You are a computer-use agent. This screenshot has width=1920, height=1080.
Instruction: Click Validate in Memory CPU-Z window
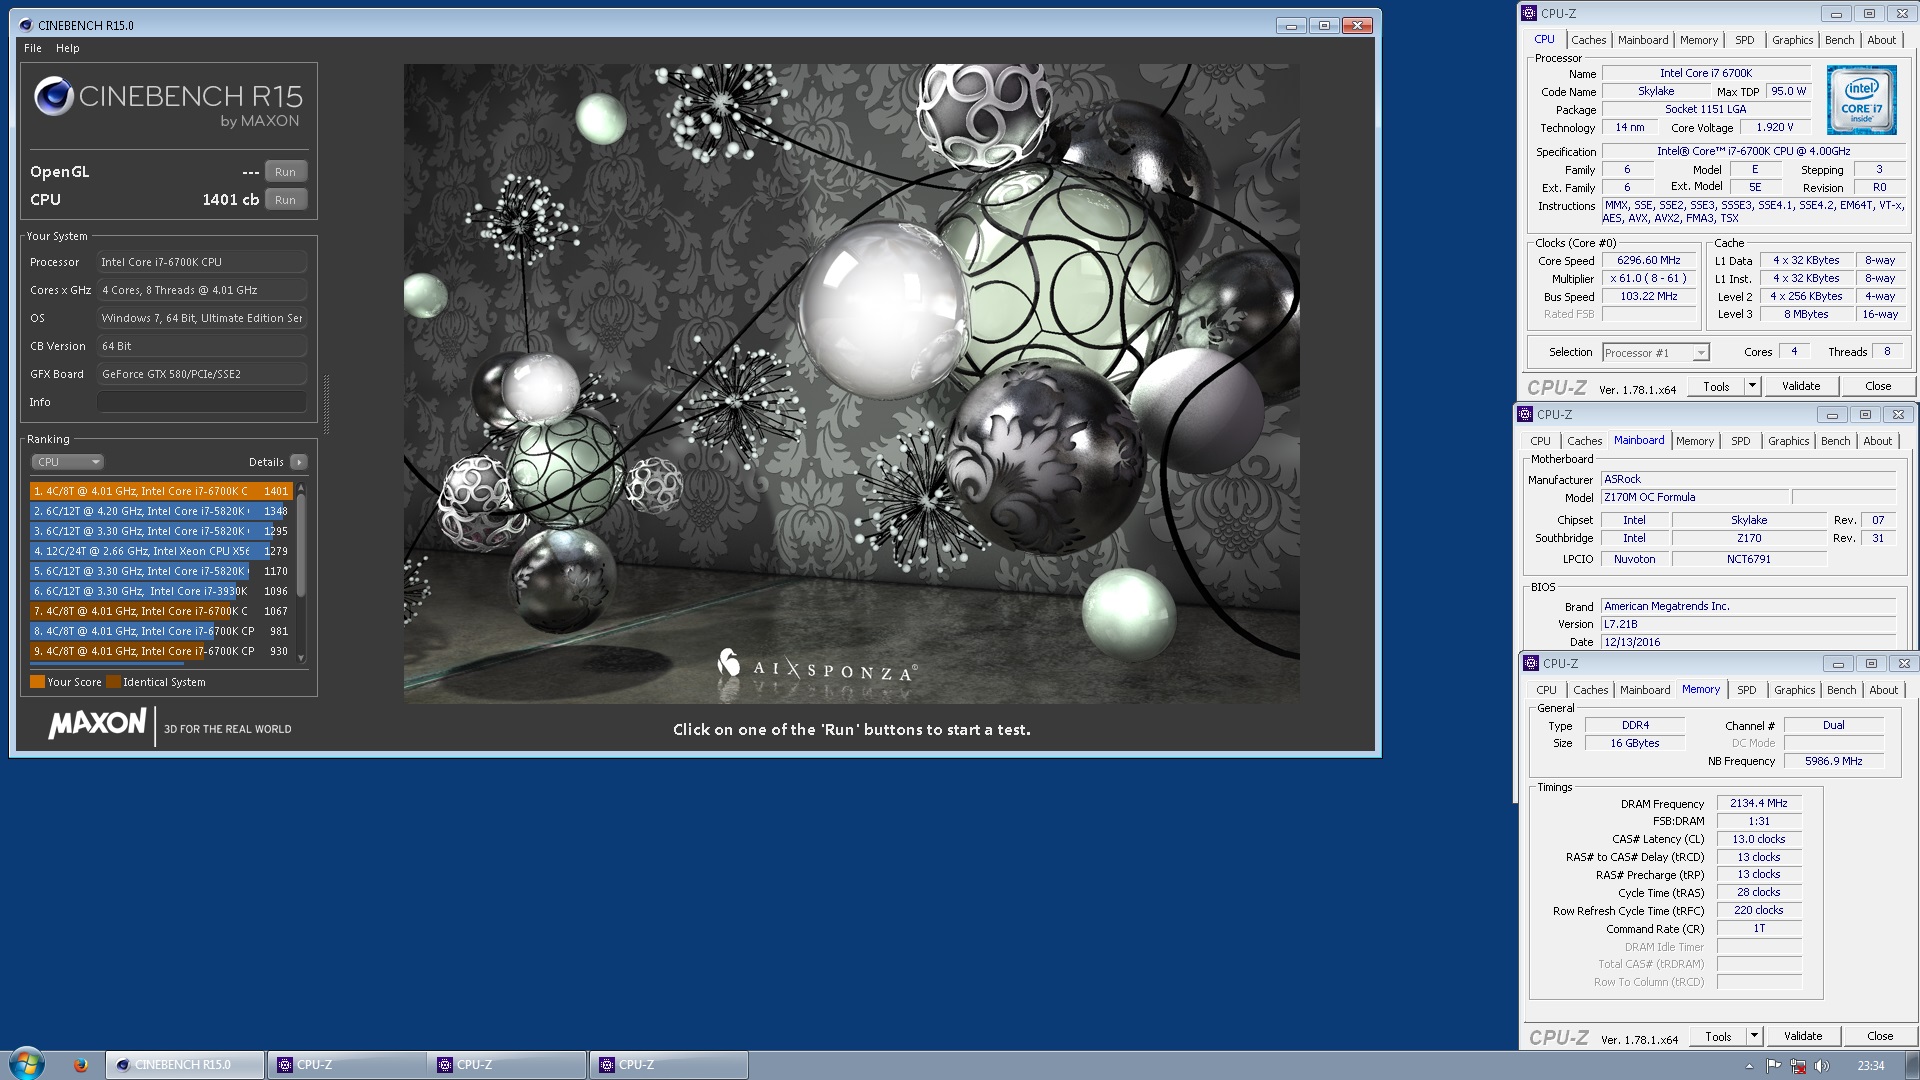coord(1803,1036)
